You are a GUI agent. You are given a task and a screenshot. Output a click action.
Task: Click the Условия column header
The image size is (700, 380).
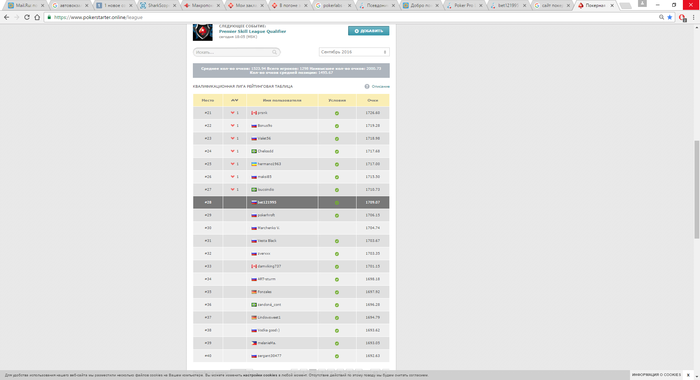pos(337,100)
